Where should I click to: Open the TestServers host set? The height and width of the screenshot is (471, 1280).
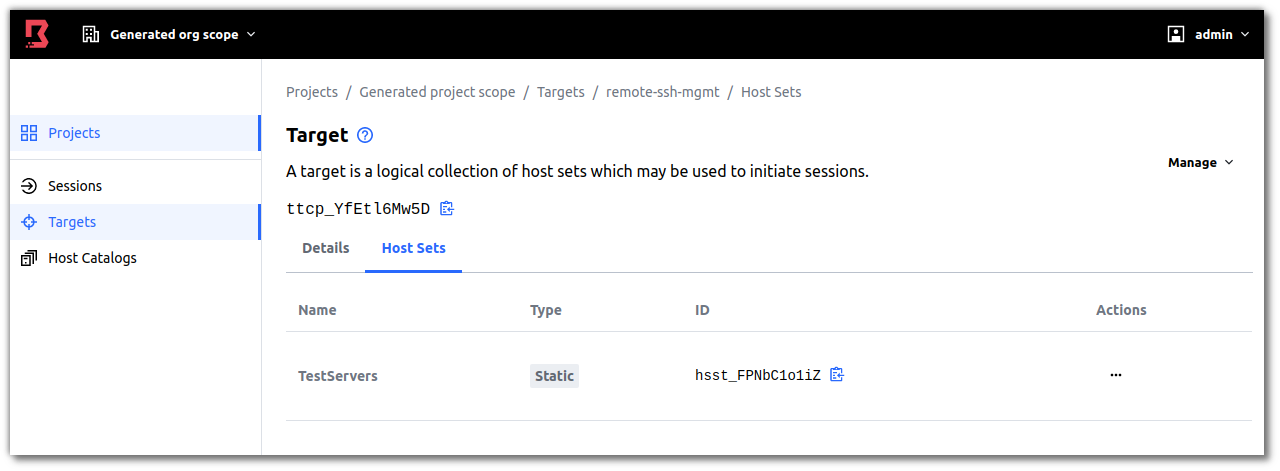click(x=338, y=376)
